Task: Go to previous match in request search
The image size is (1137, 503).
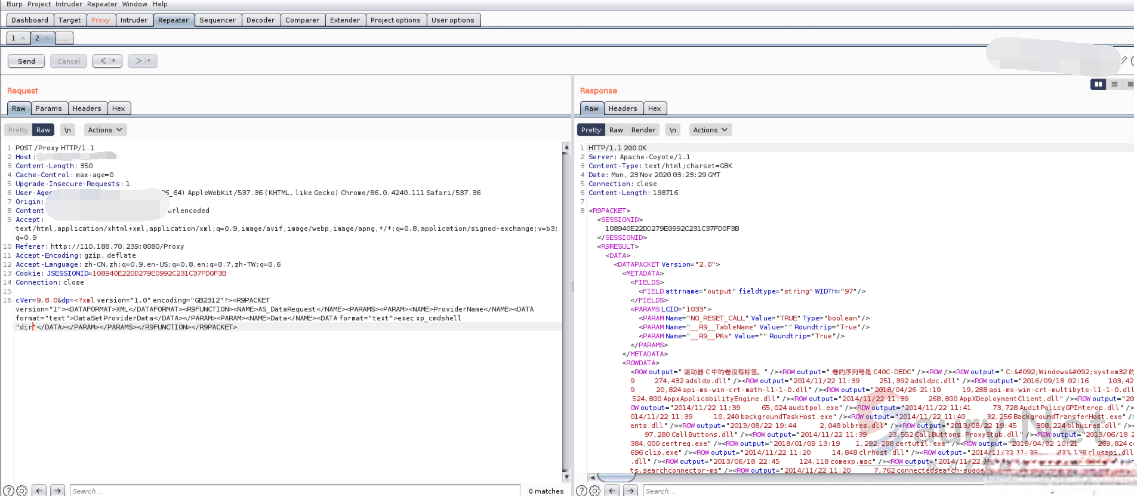Action: 41,491
